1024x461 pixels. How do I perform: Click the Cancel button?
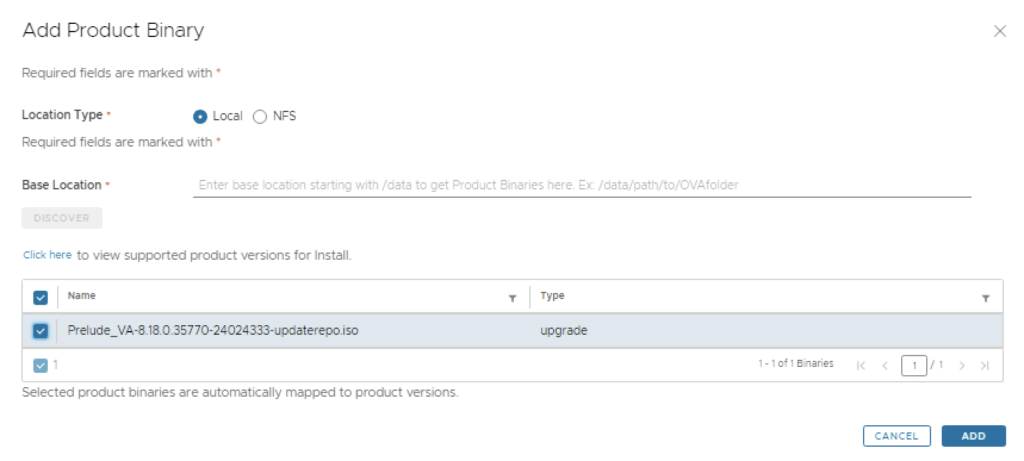coord(896,436)
